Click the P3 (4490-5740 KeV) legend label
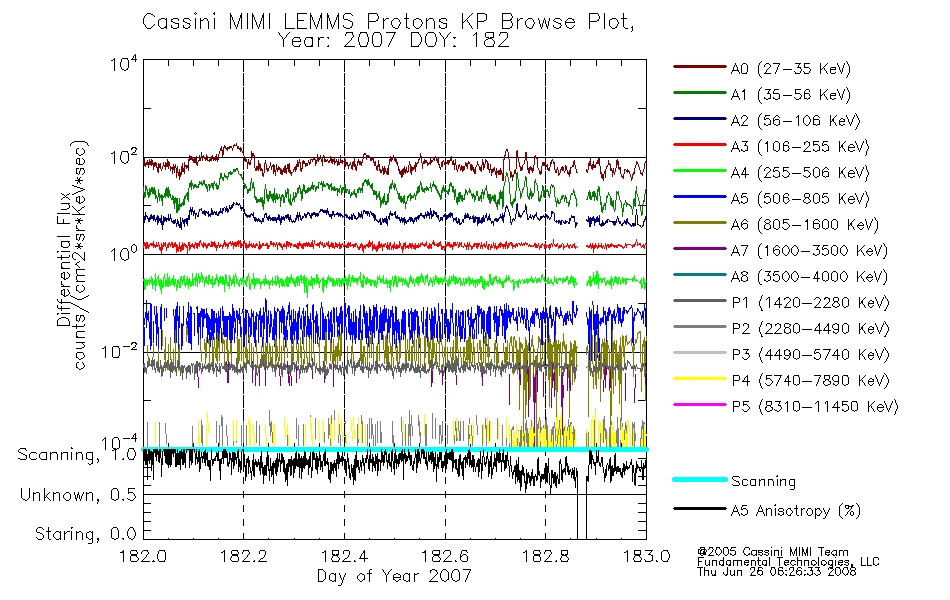Image resolution: width=950 pixels, height=600 pixels. coord(810,355)
